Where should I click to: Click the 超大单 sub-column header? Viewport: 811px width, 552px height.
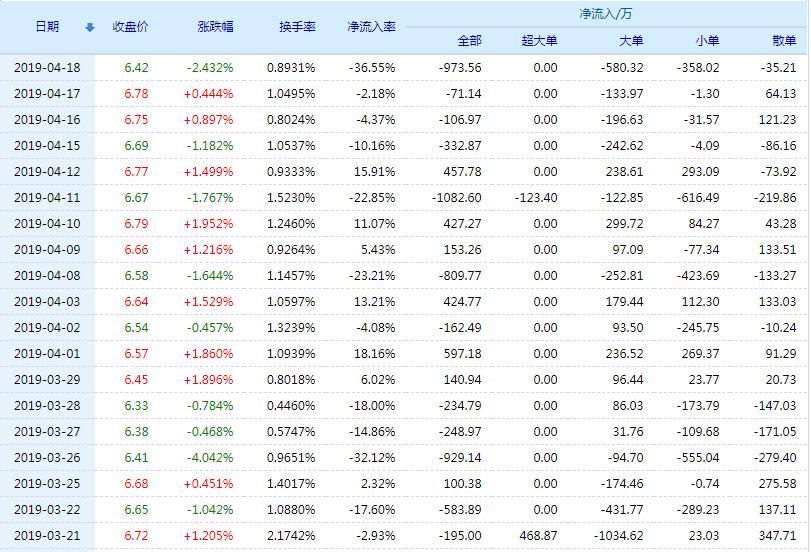coord(540,41)
